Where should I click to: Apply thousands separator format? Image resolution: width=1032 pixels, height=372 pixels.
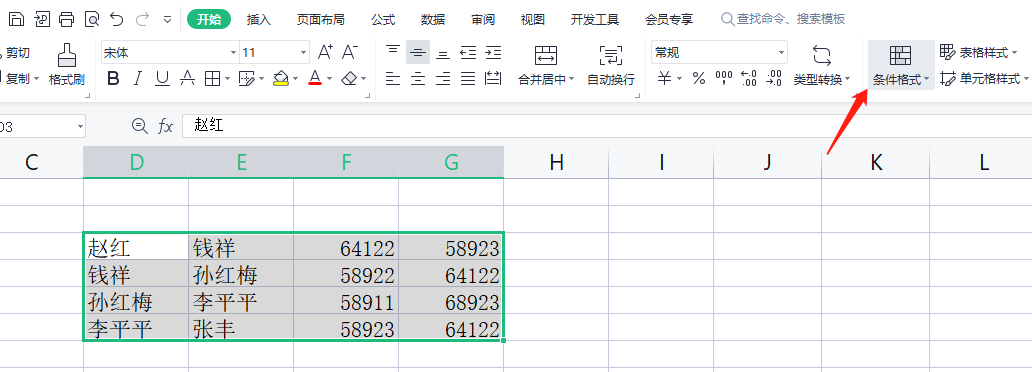coord(724,79)
